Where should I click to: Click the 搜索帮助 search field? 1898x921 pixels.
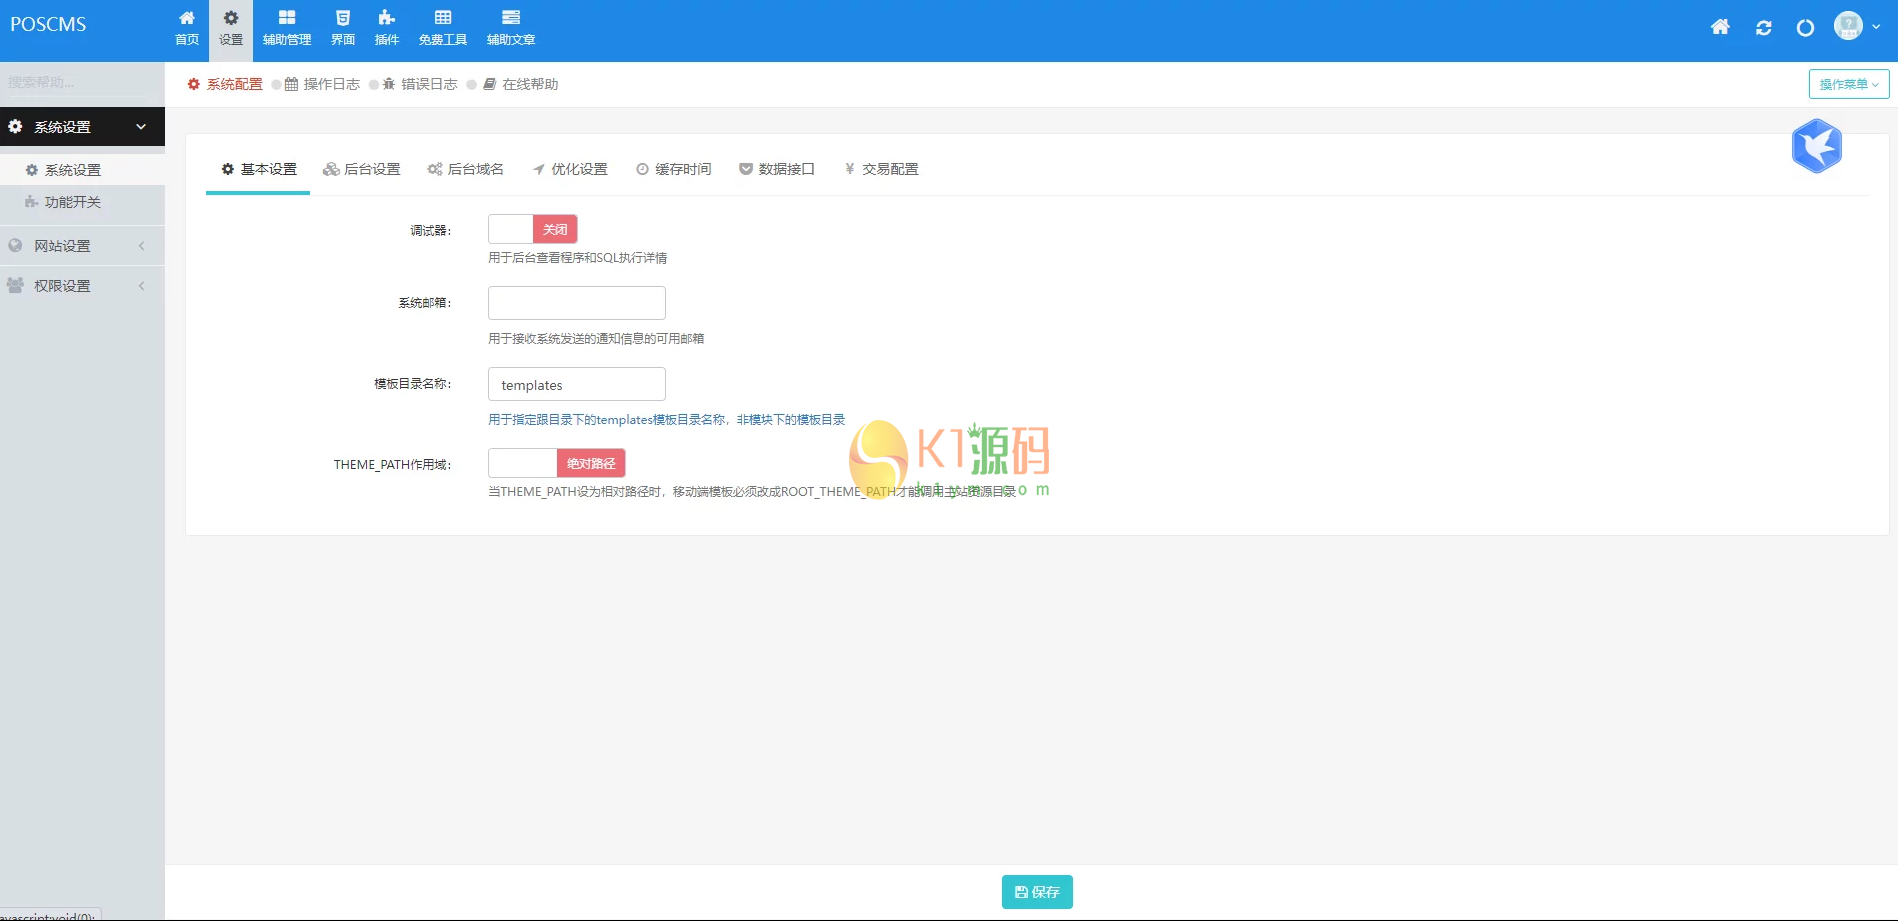coord(82,82)
